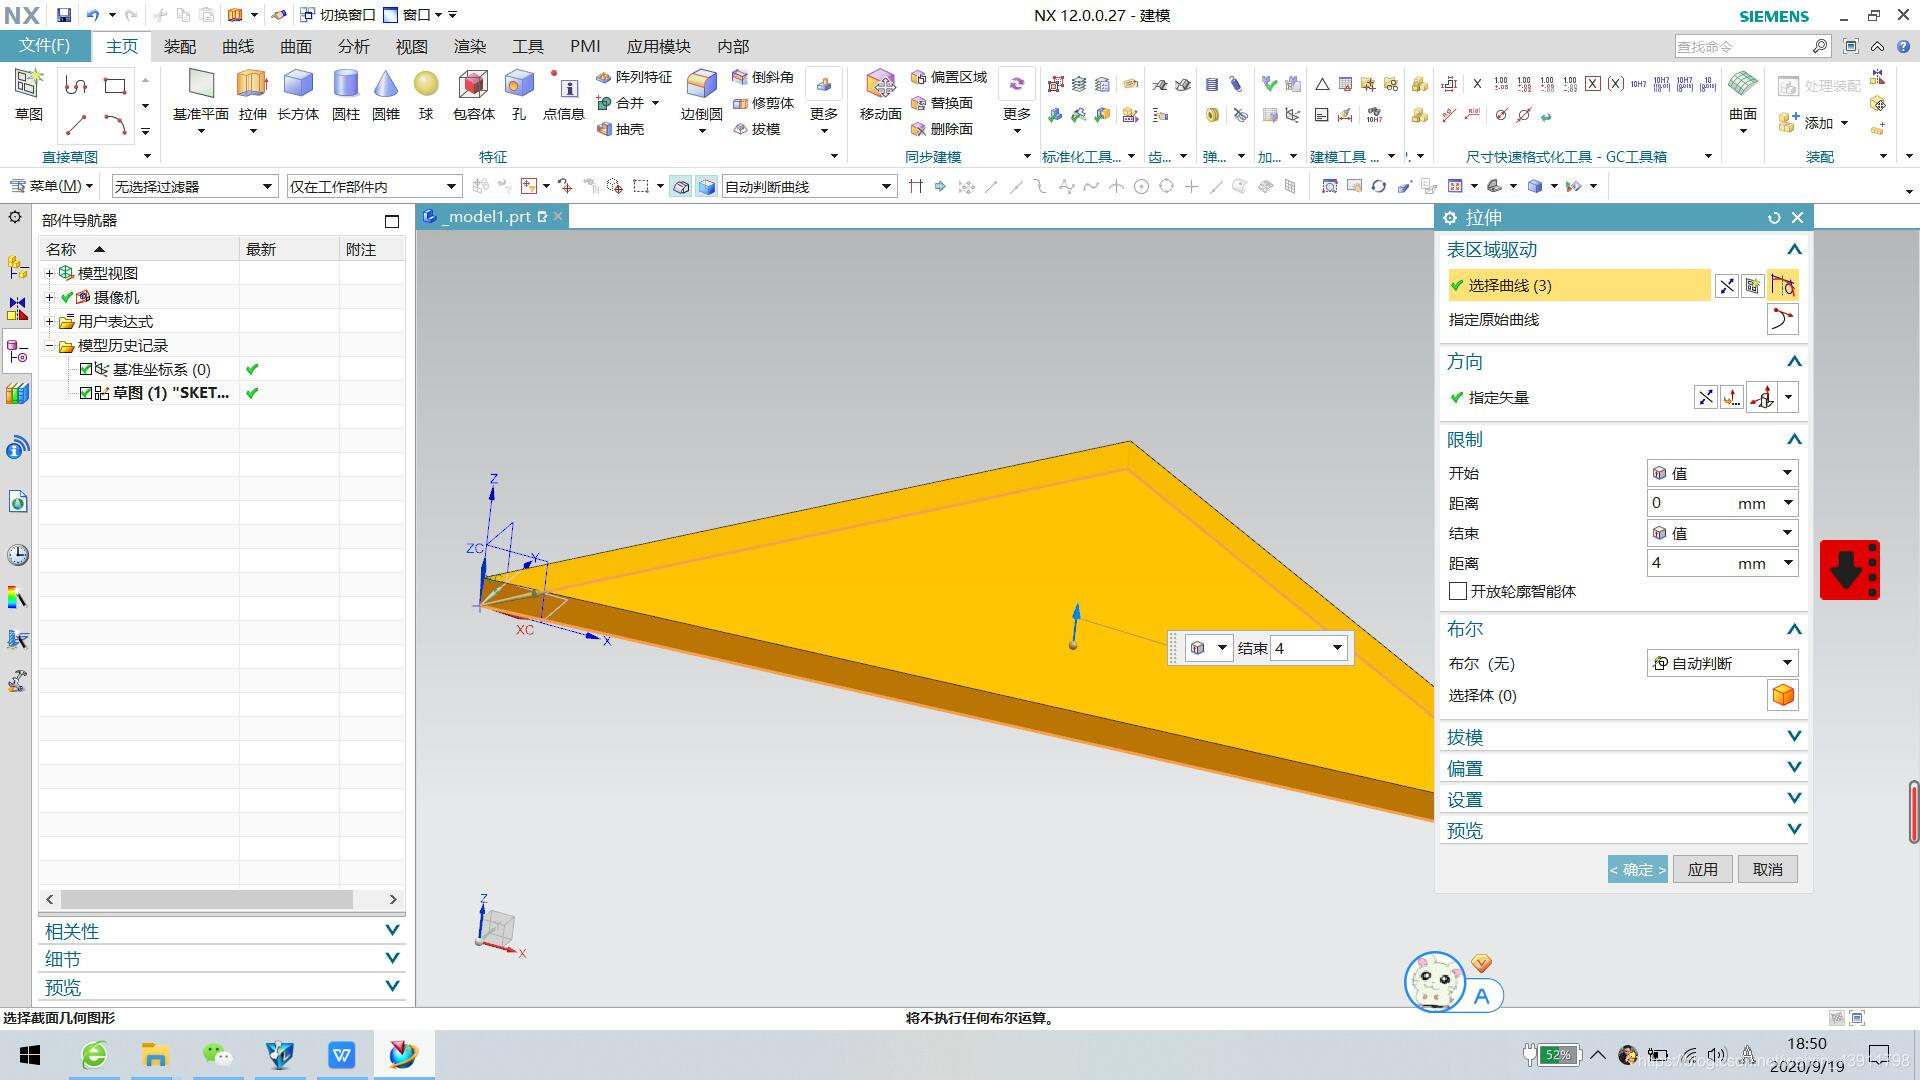Click the select body orange cube icon
The width and height of the screenshot is (1920, 1080).
coord(1782,695)
